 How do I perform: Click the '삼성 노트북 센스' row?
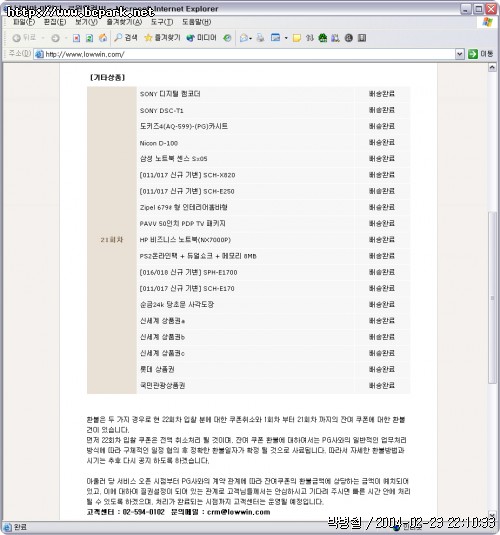pyautogui.click(x=273, y=159)
